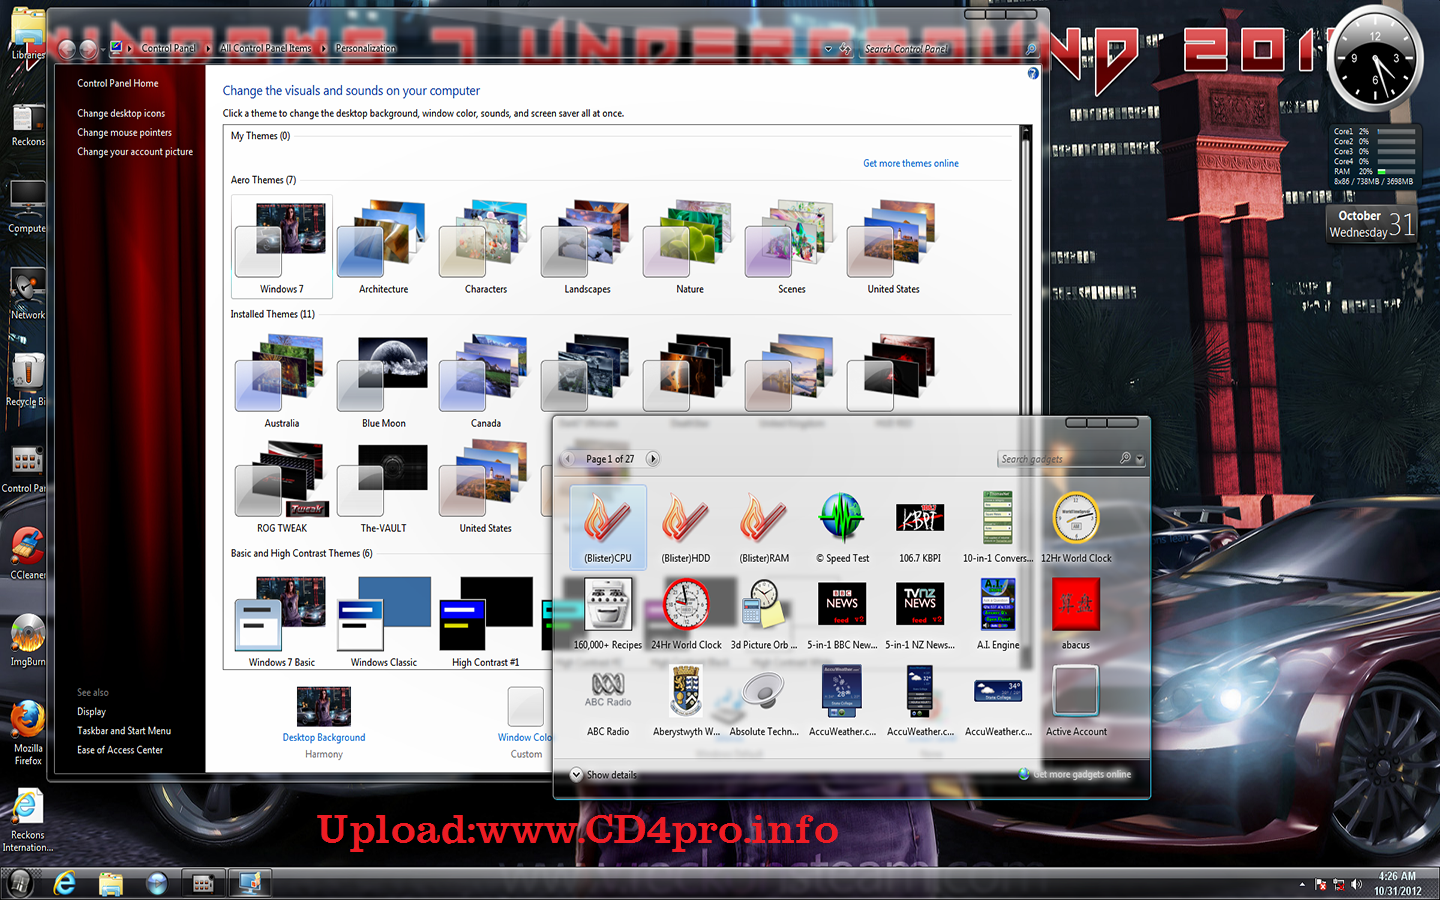Apply the High Contrast #1 theme
The image size is (1440, 900).
click(486, 621)
